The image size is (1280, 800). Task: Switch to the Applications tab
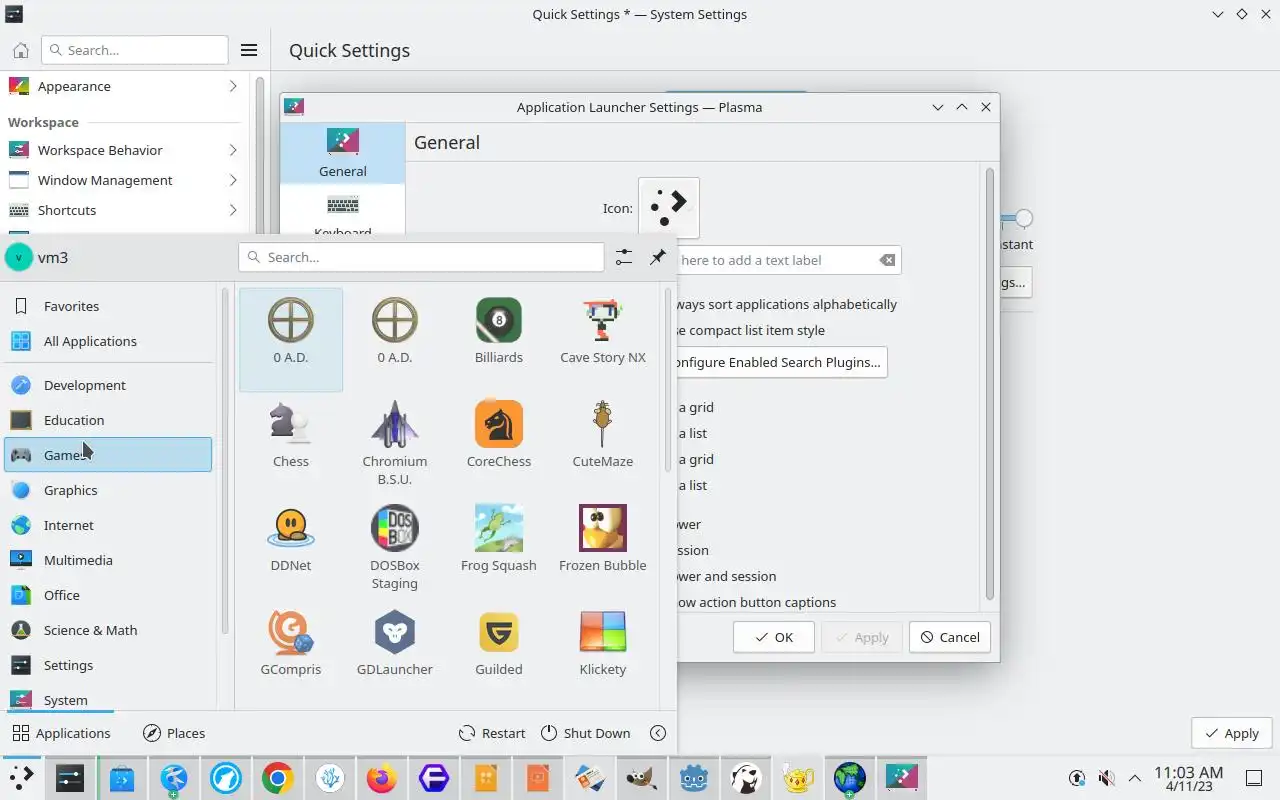pyautogui.click(x=61, y=733)
